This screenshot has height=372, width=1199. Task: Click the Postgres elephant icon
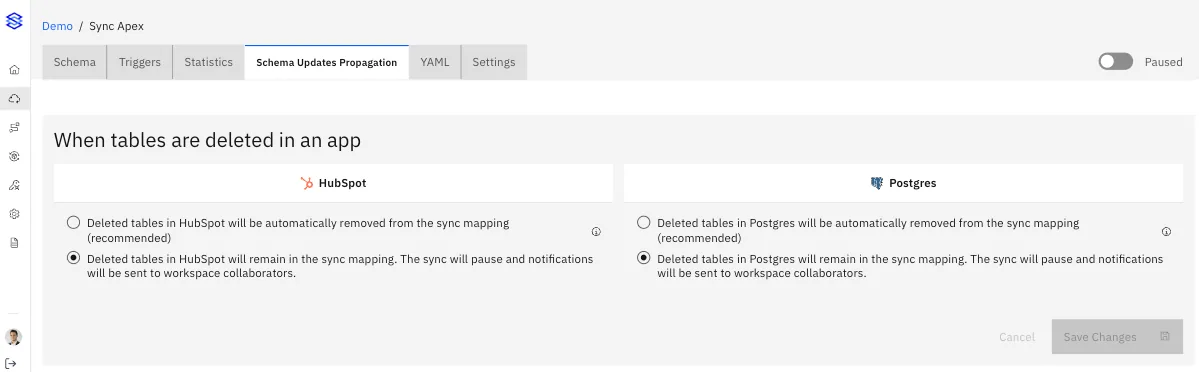click(877, 183)
